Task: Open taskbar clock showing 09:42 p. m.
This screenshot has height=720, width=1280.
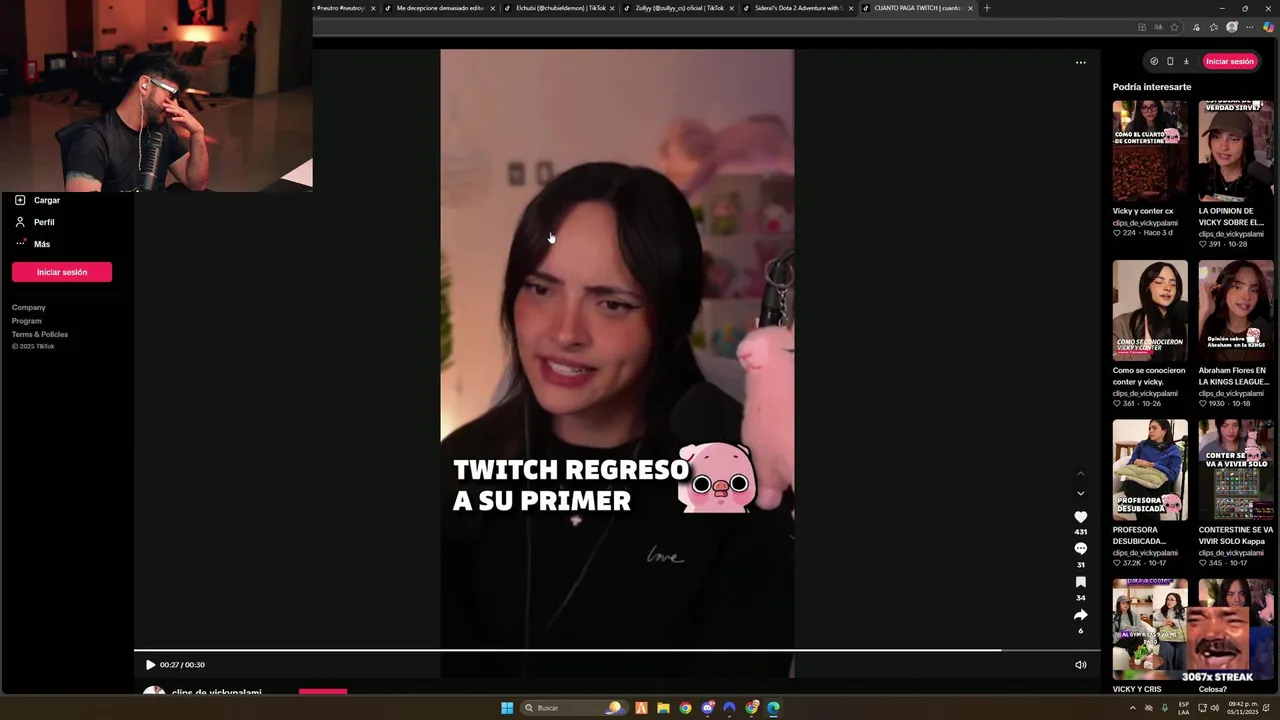Action: click(1242, 708)
